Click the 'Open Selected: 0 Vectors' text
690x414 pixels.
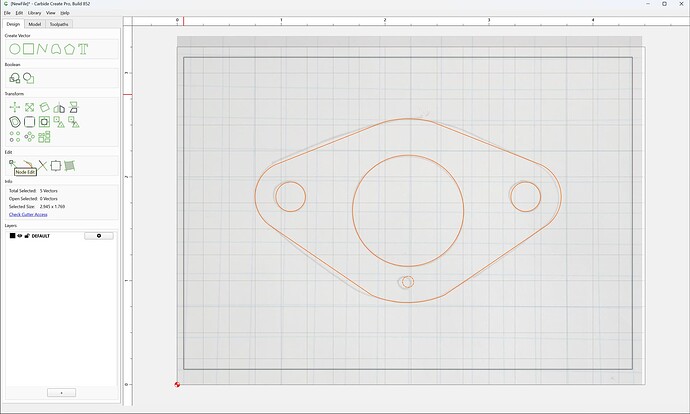(x=33, y=199)
